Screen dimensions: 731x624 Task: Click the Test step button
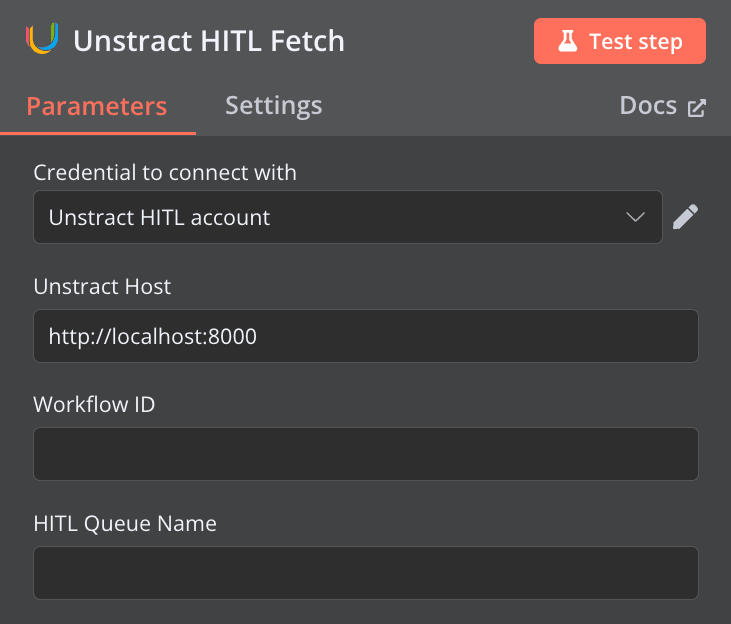620,41
